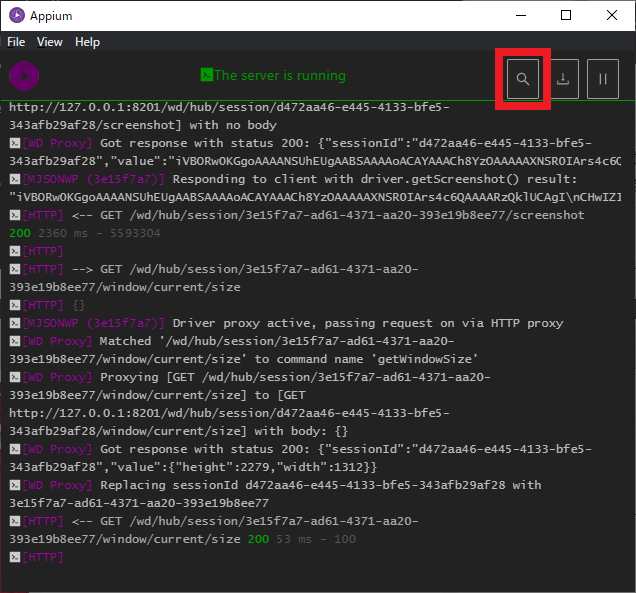Click icon before 'Driver proxy active' line

(x=15, y=323)
